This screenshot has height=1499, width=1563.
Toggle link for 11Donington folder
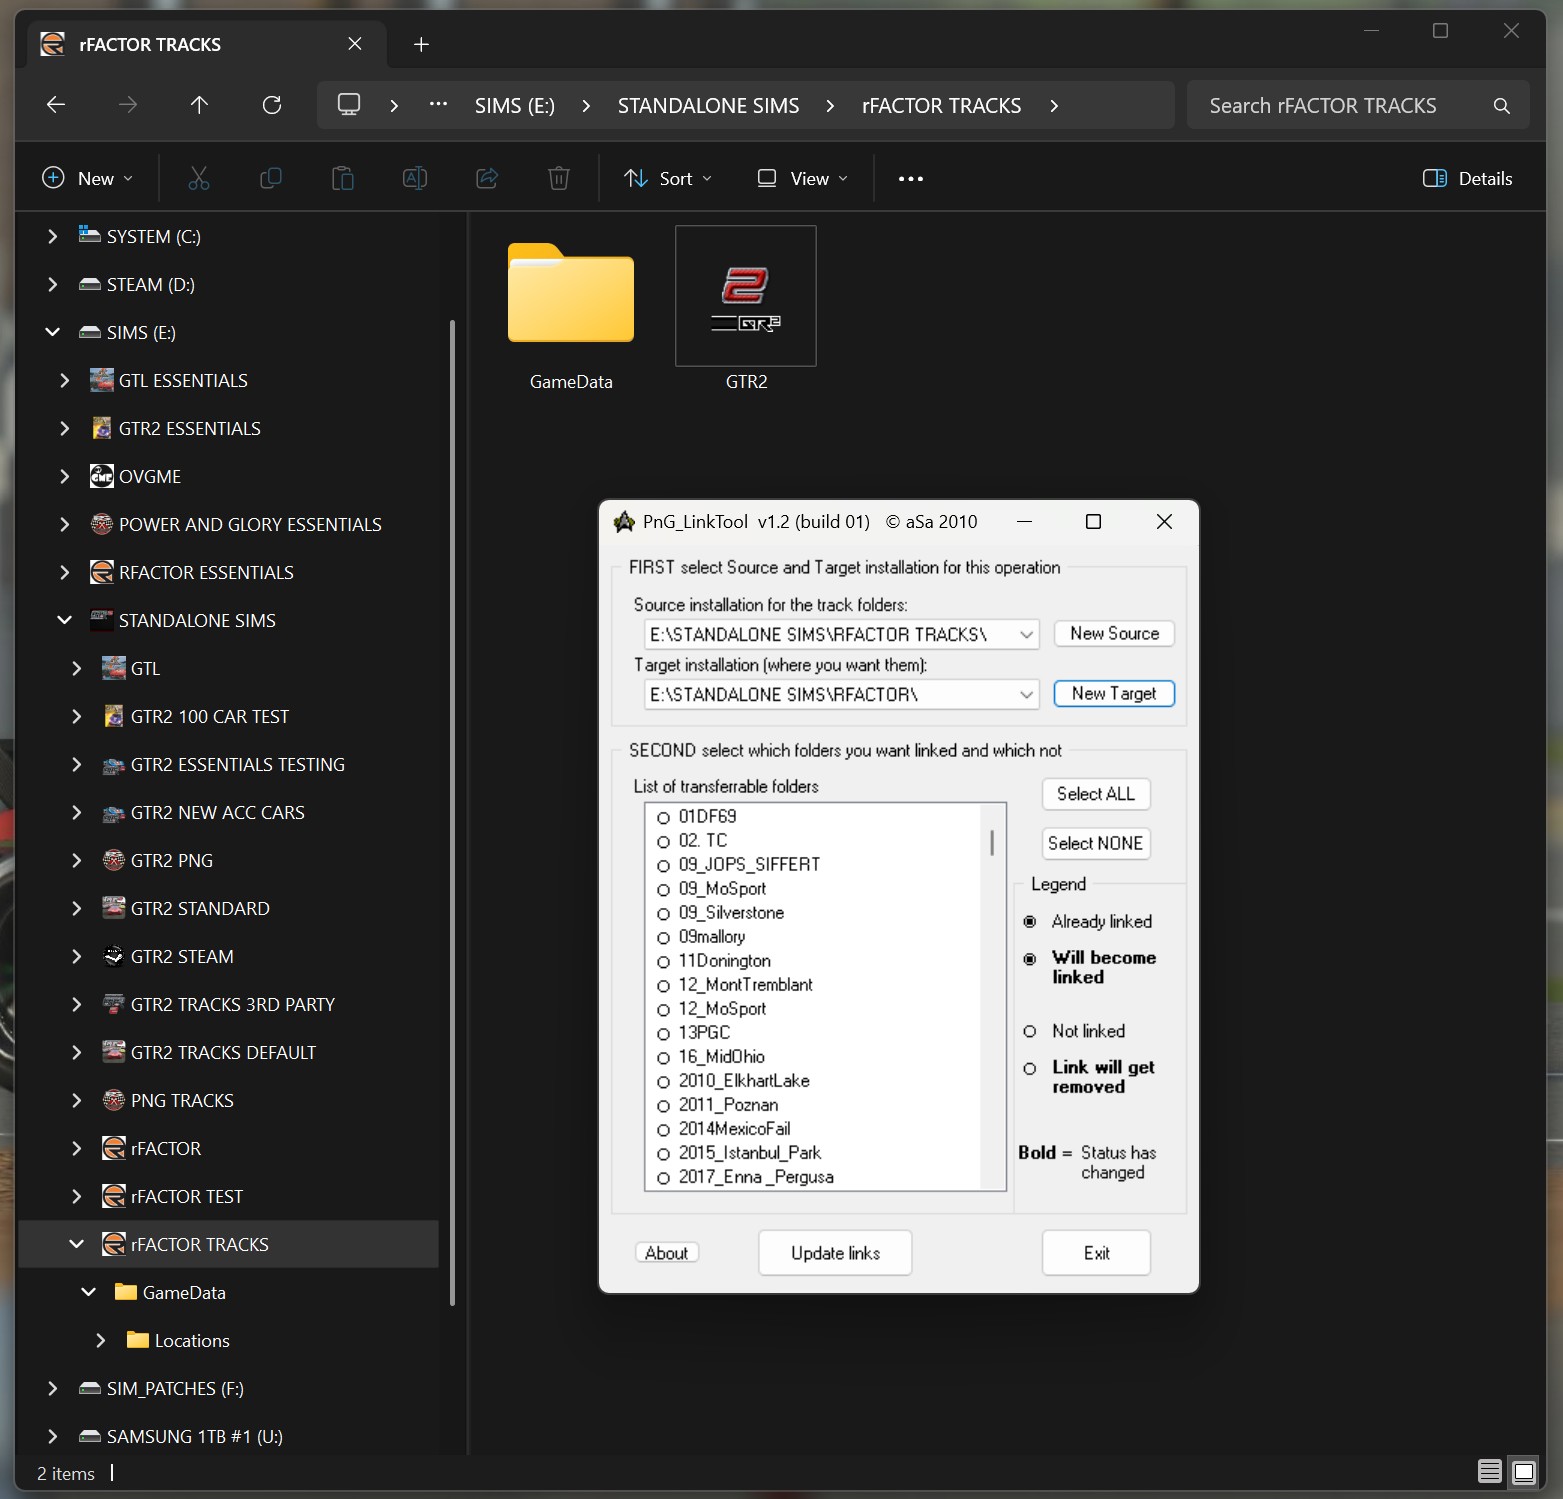(663, 961)
